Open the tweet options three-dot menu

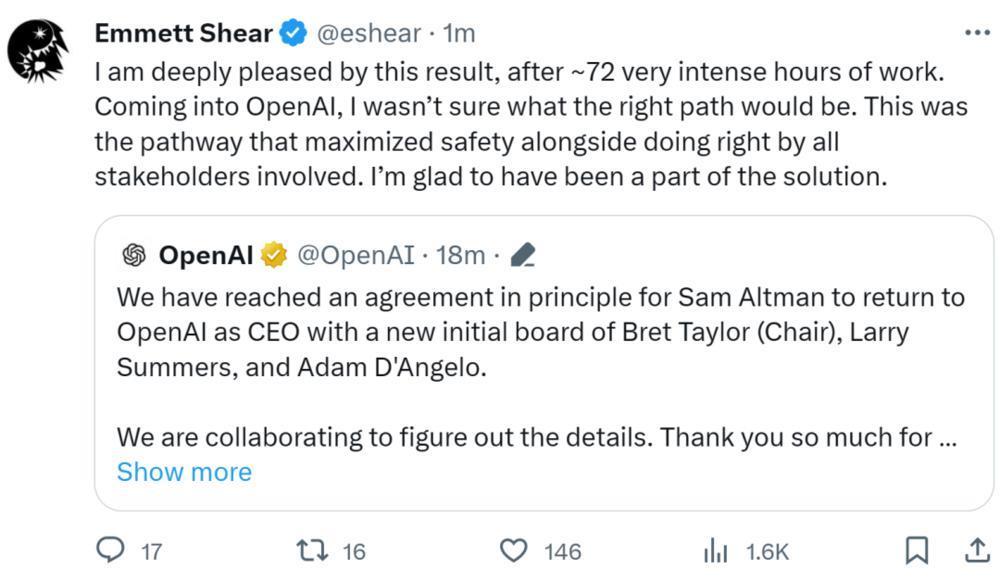pos(975,32)
